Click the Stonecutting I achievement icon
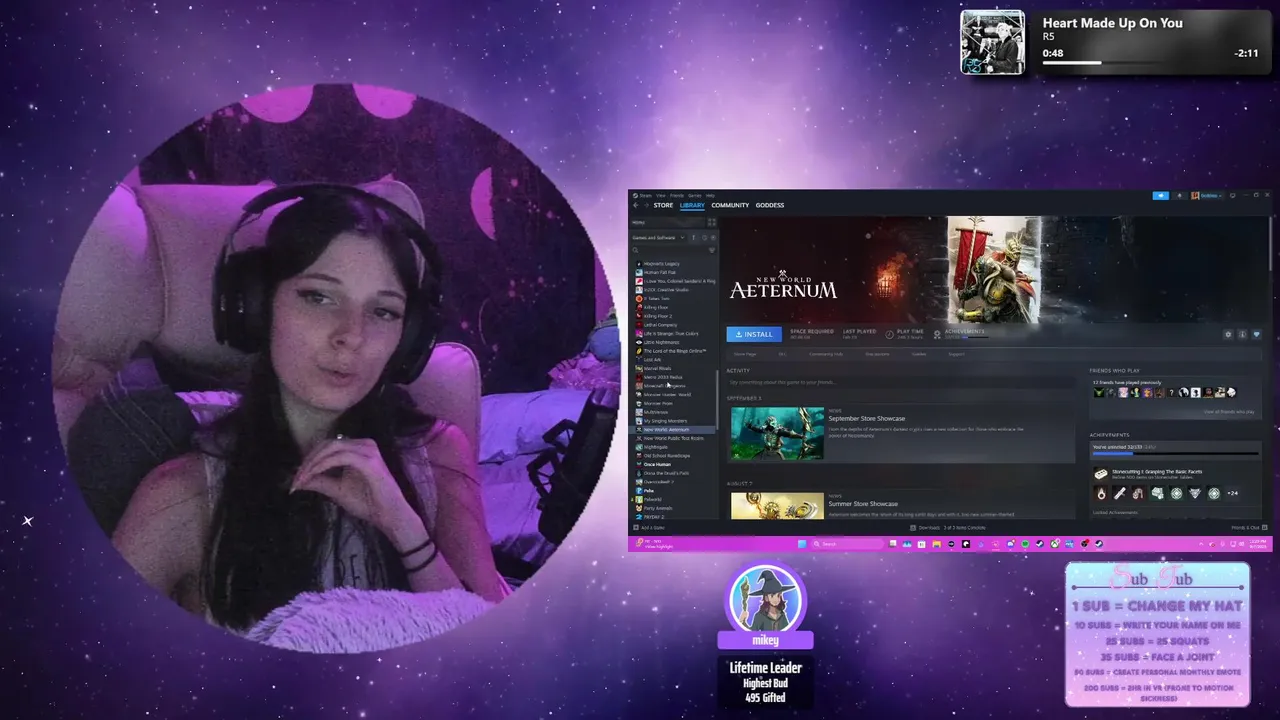This screenshot has height=720, width=1280. pyautogui.click(x=1101, y=474)
